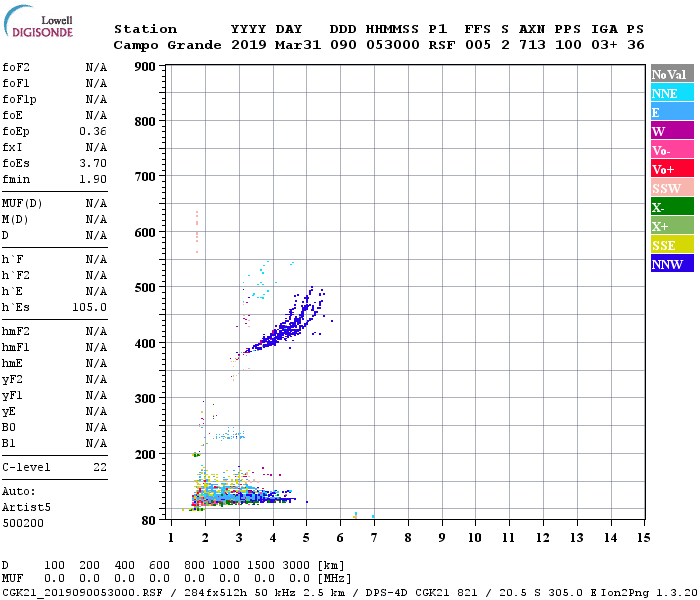Click the station name Campo Grande
This screenshot has height=600, width=700.
167,45
